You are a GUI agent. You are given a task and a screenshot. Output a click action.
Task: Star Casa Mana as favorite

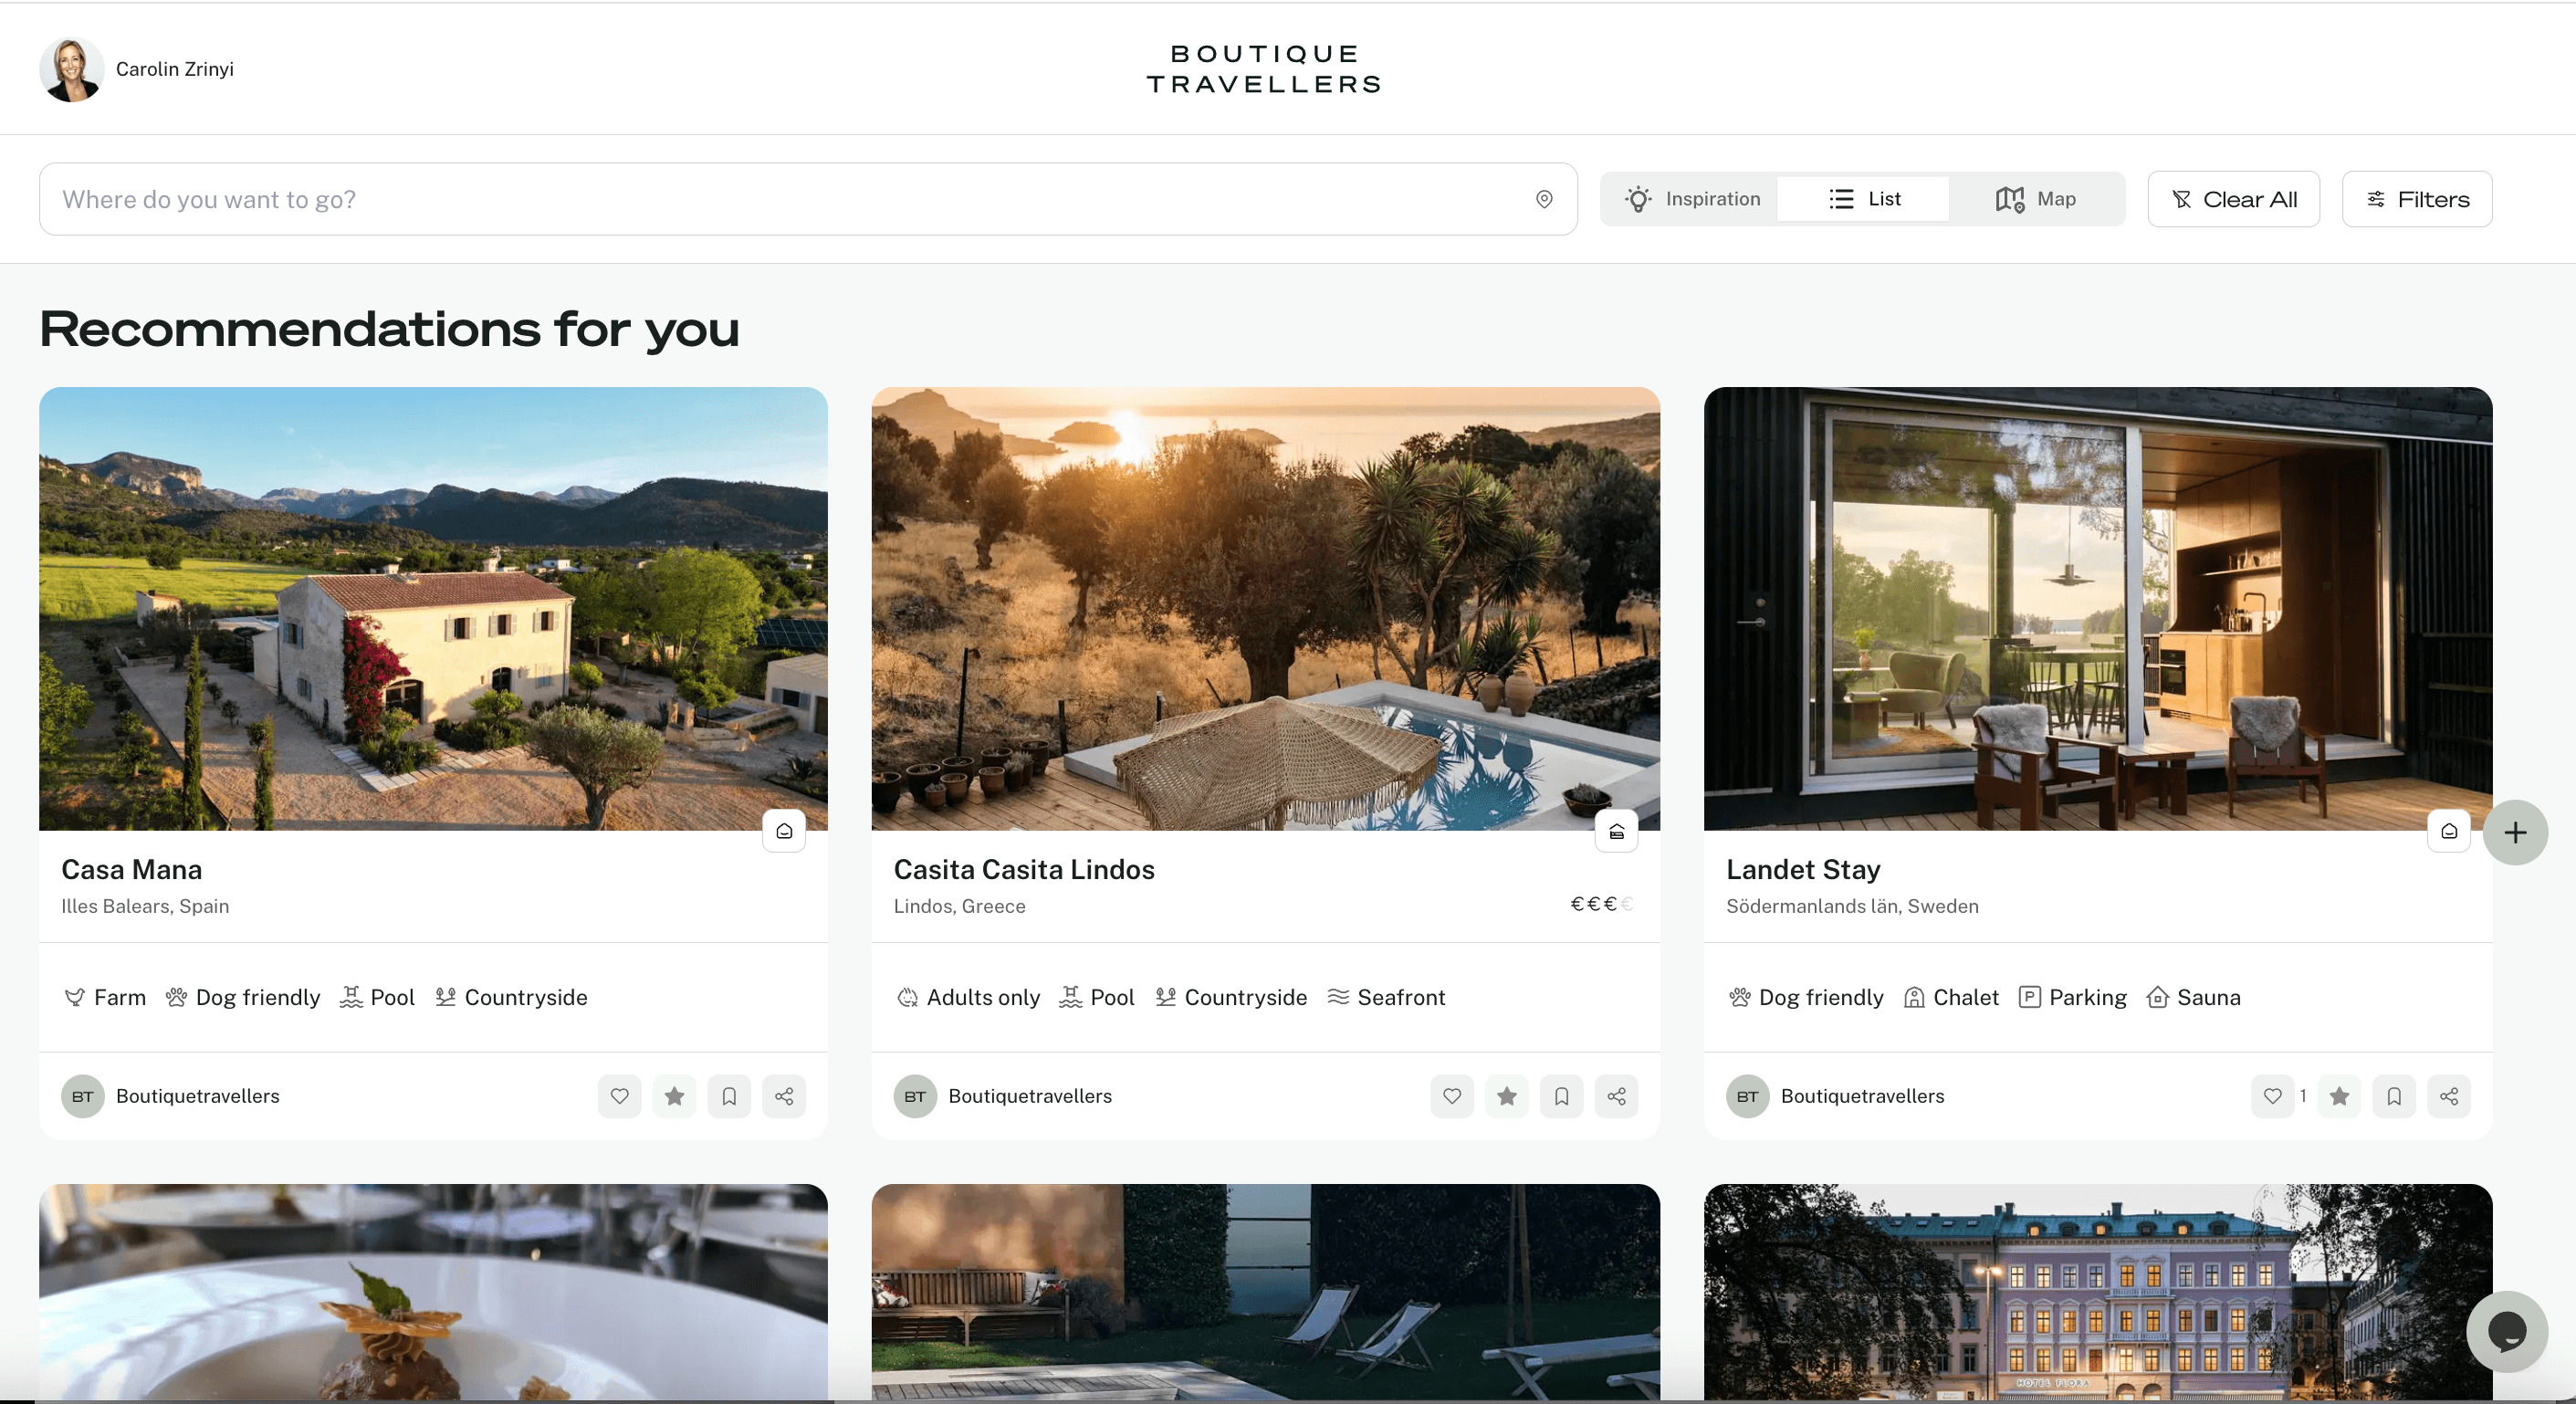click(675, 1096)
